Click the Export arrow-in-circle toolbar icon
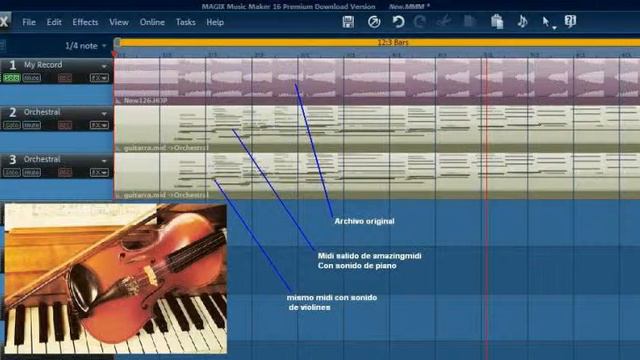This screenshot has width=640, height=360. pos(374,22)
